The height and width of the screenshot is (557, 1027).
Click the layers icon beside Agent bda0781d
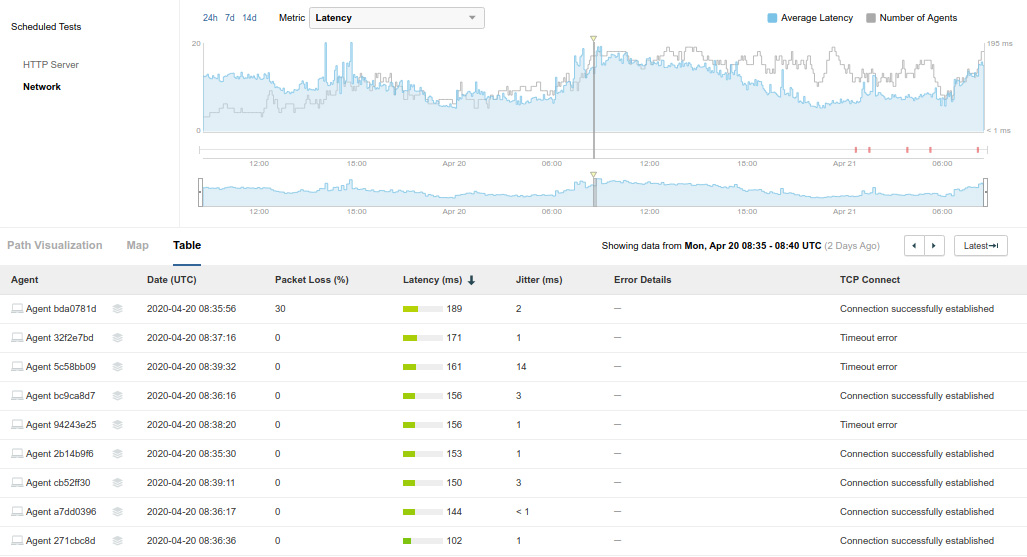coord(117,309)
